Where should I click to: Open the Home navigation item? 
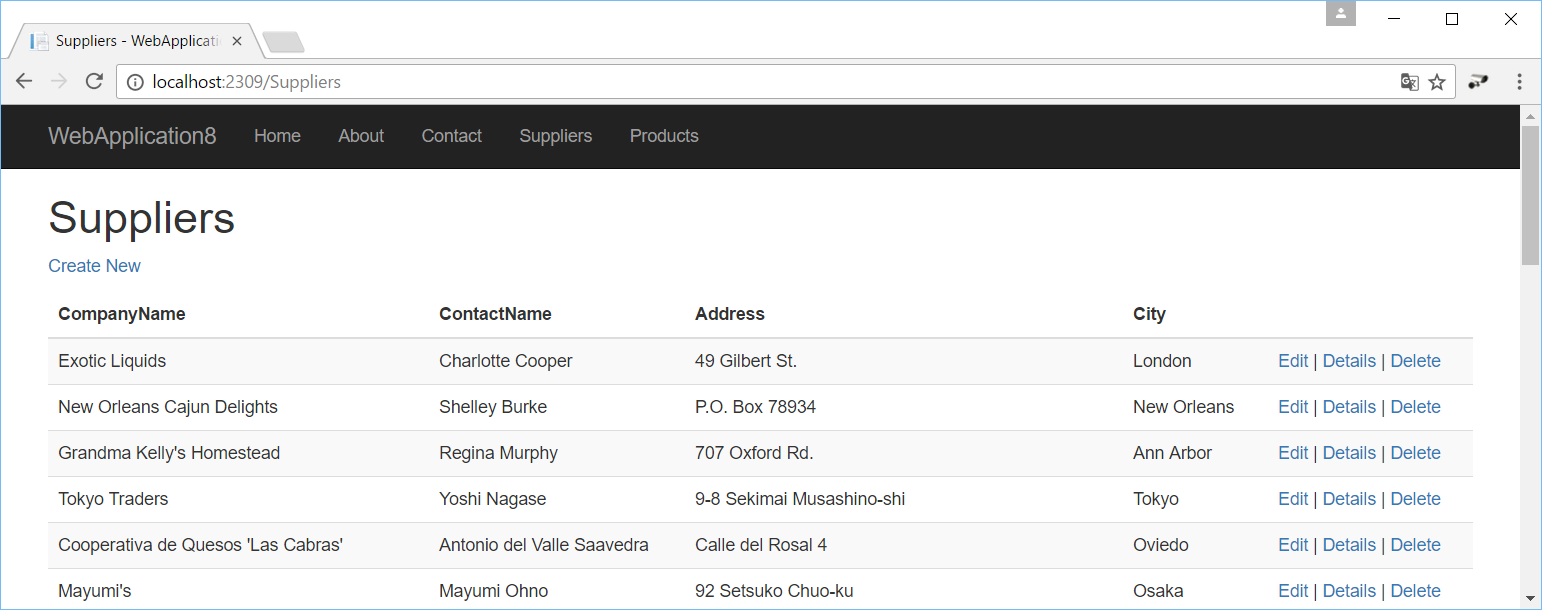click(277, 136)
